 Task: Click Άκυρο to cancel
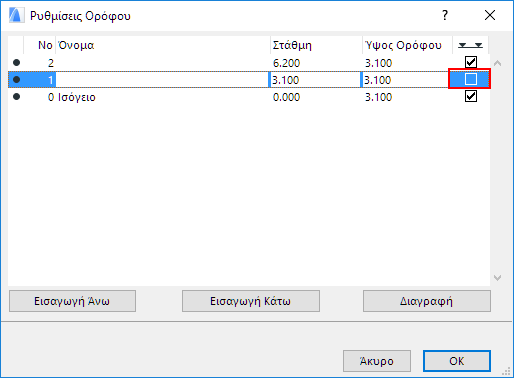[x=377, y=361]
